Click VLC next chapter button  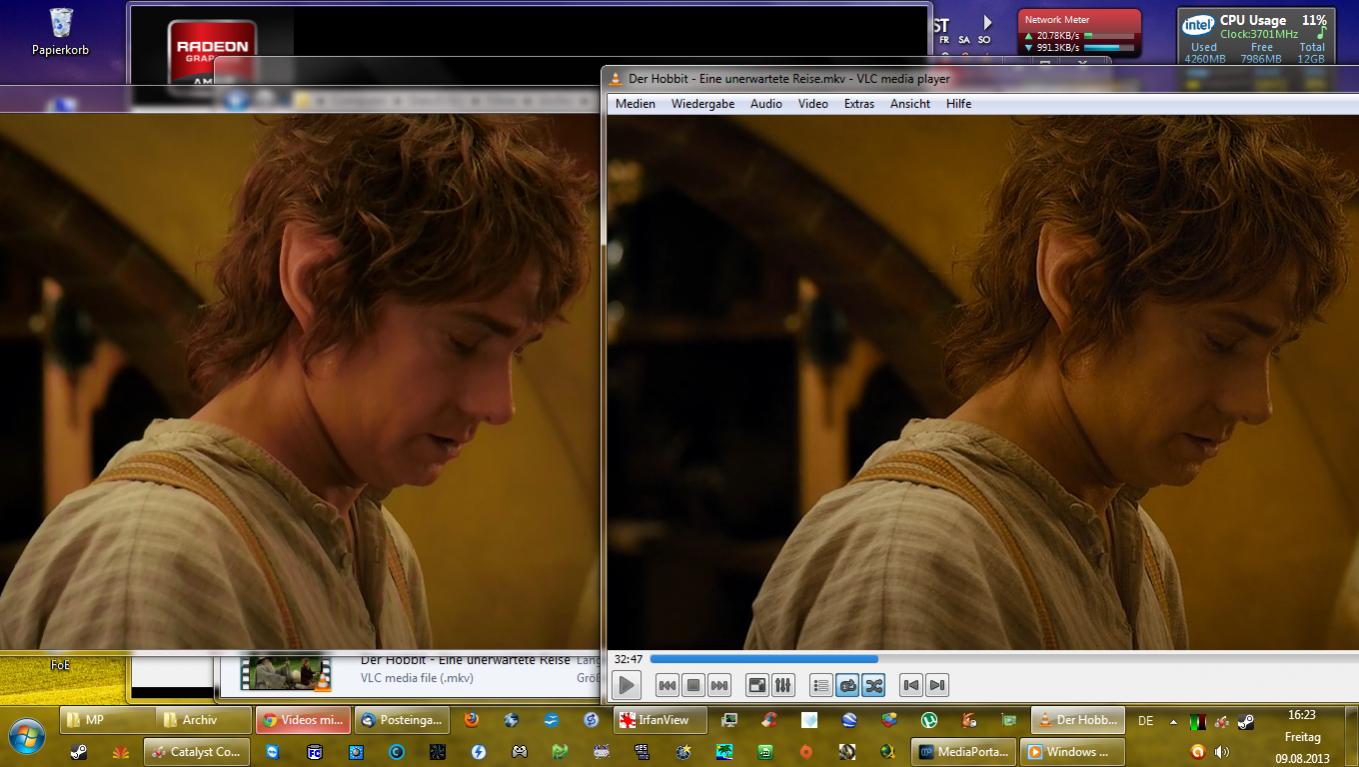937,685
